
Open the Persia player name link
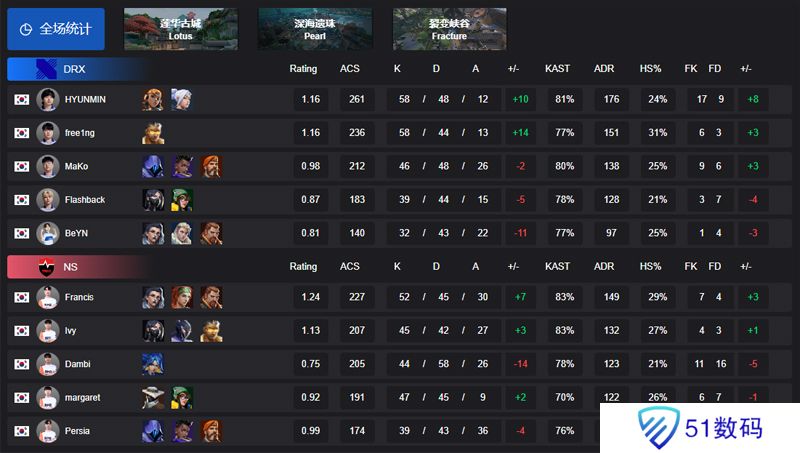click(x=77, y=431)
